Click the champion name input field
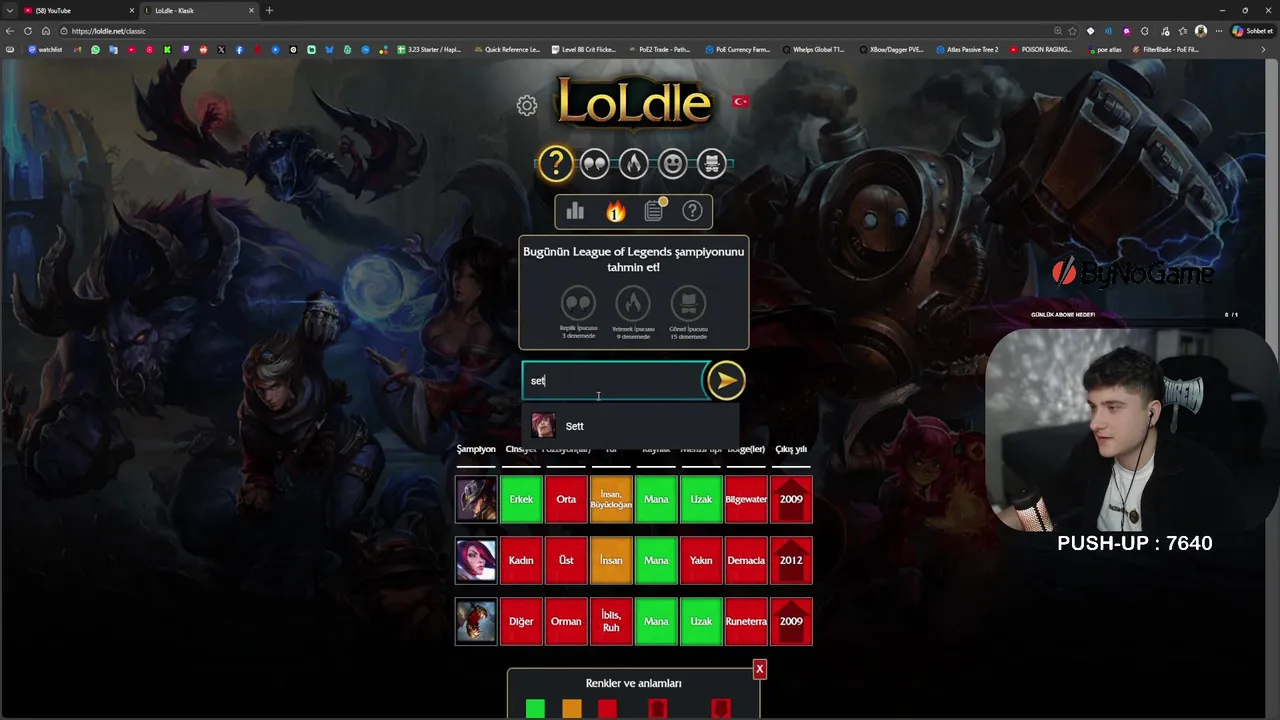 click(x=614, y=381)
